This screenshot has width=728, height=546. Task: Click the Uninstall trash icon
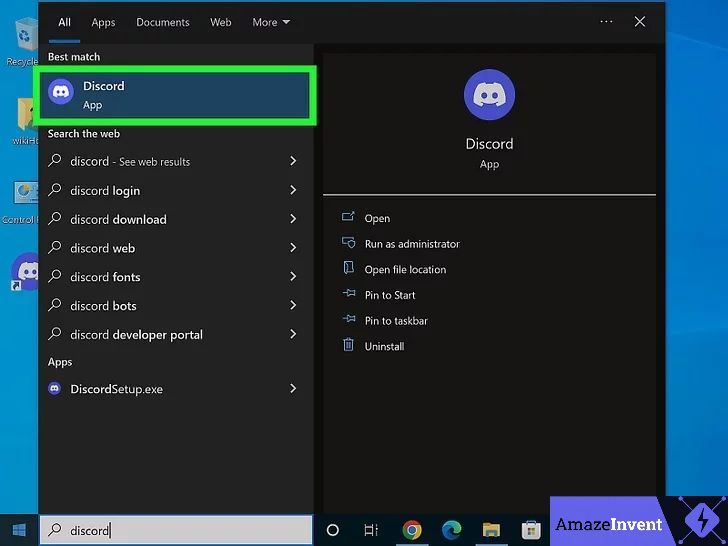pos(348,345)
